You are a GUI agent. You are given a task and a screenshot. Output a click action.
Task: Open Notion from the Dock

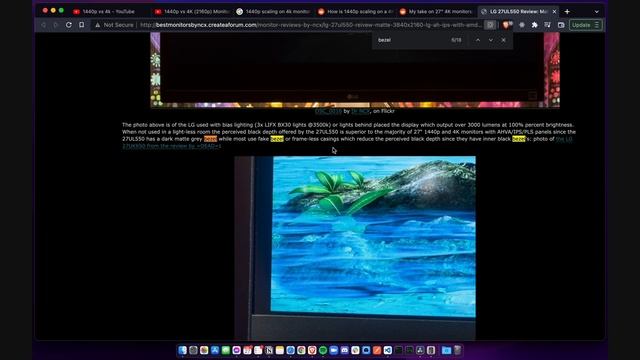pyautogui.click(x=269, y=350)
